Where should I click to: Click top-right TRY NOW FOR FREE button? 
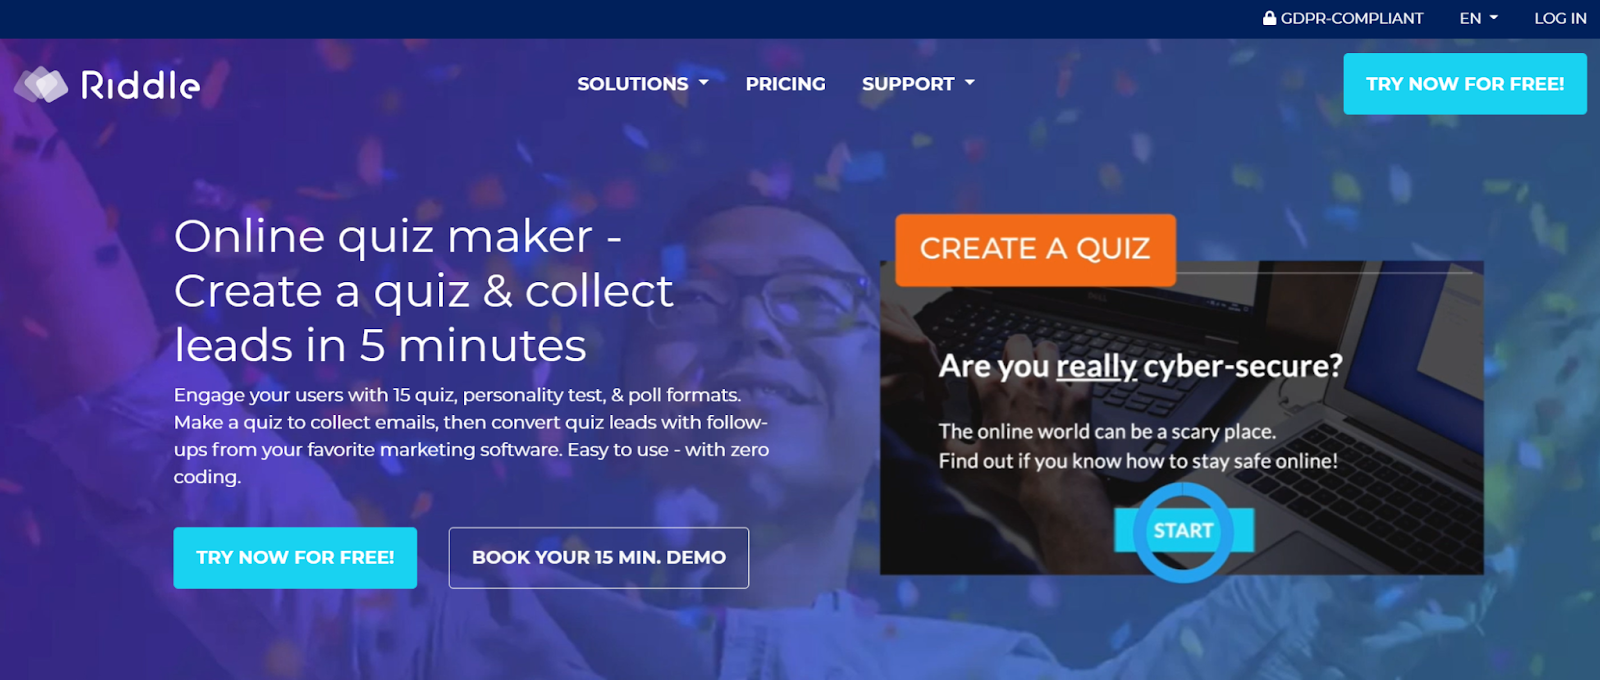(1465, 84)
